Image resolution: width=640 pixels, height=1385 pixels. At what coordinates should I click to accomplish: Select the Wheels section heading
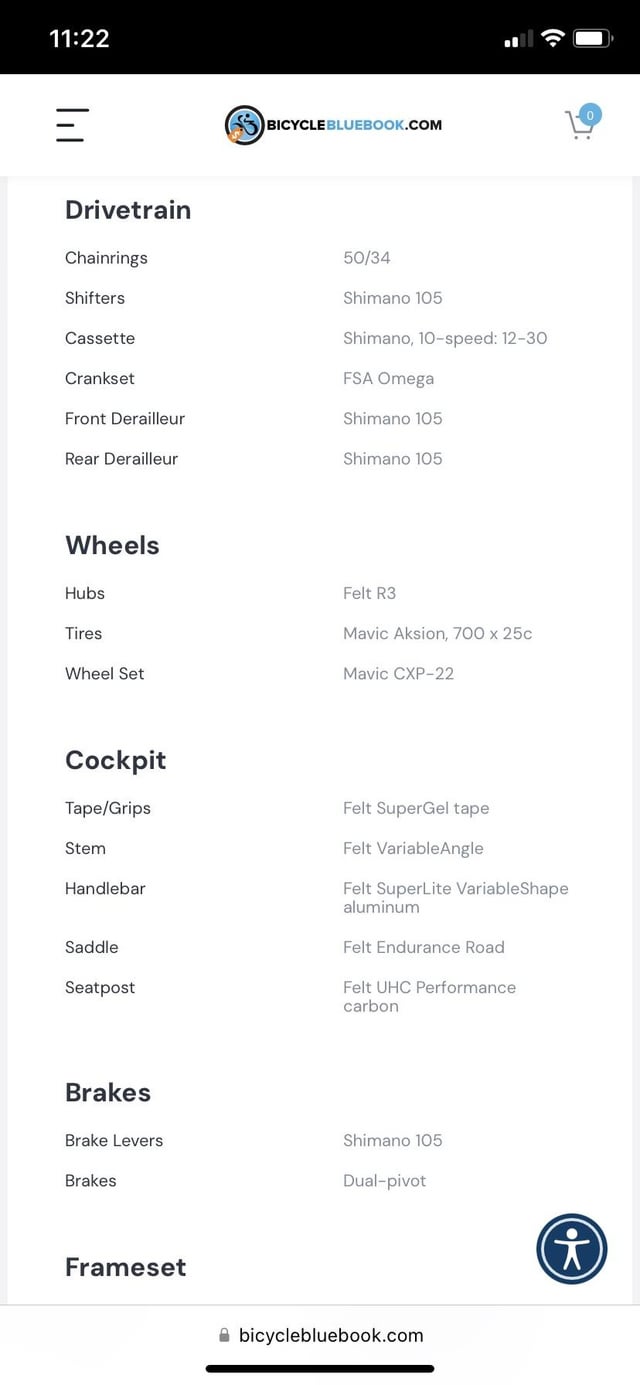(x=112, y=545)
